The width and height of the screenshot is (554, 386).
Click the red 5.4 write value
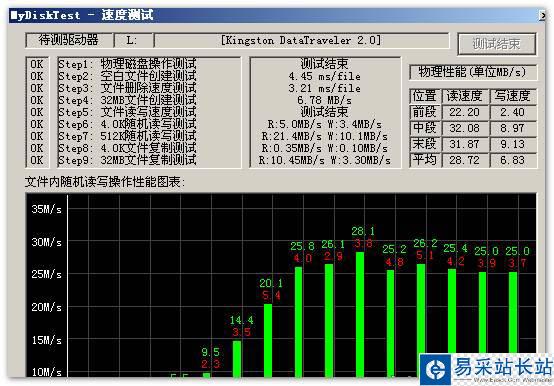[x=271, y=295]
